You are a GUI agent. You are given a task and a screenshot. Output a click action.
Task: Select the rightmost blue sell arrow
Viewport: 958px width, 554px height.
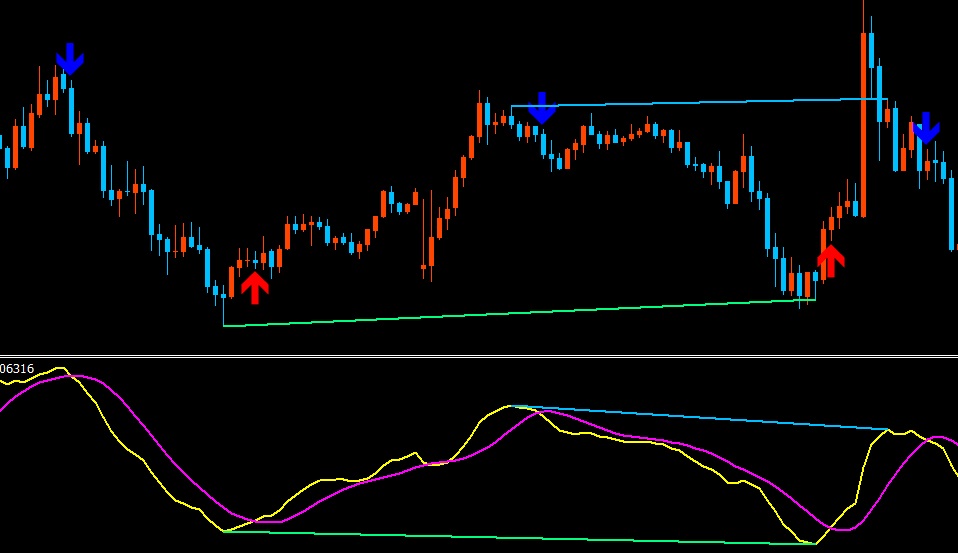click(926, 128)
